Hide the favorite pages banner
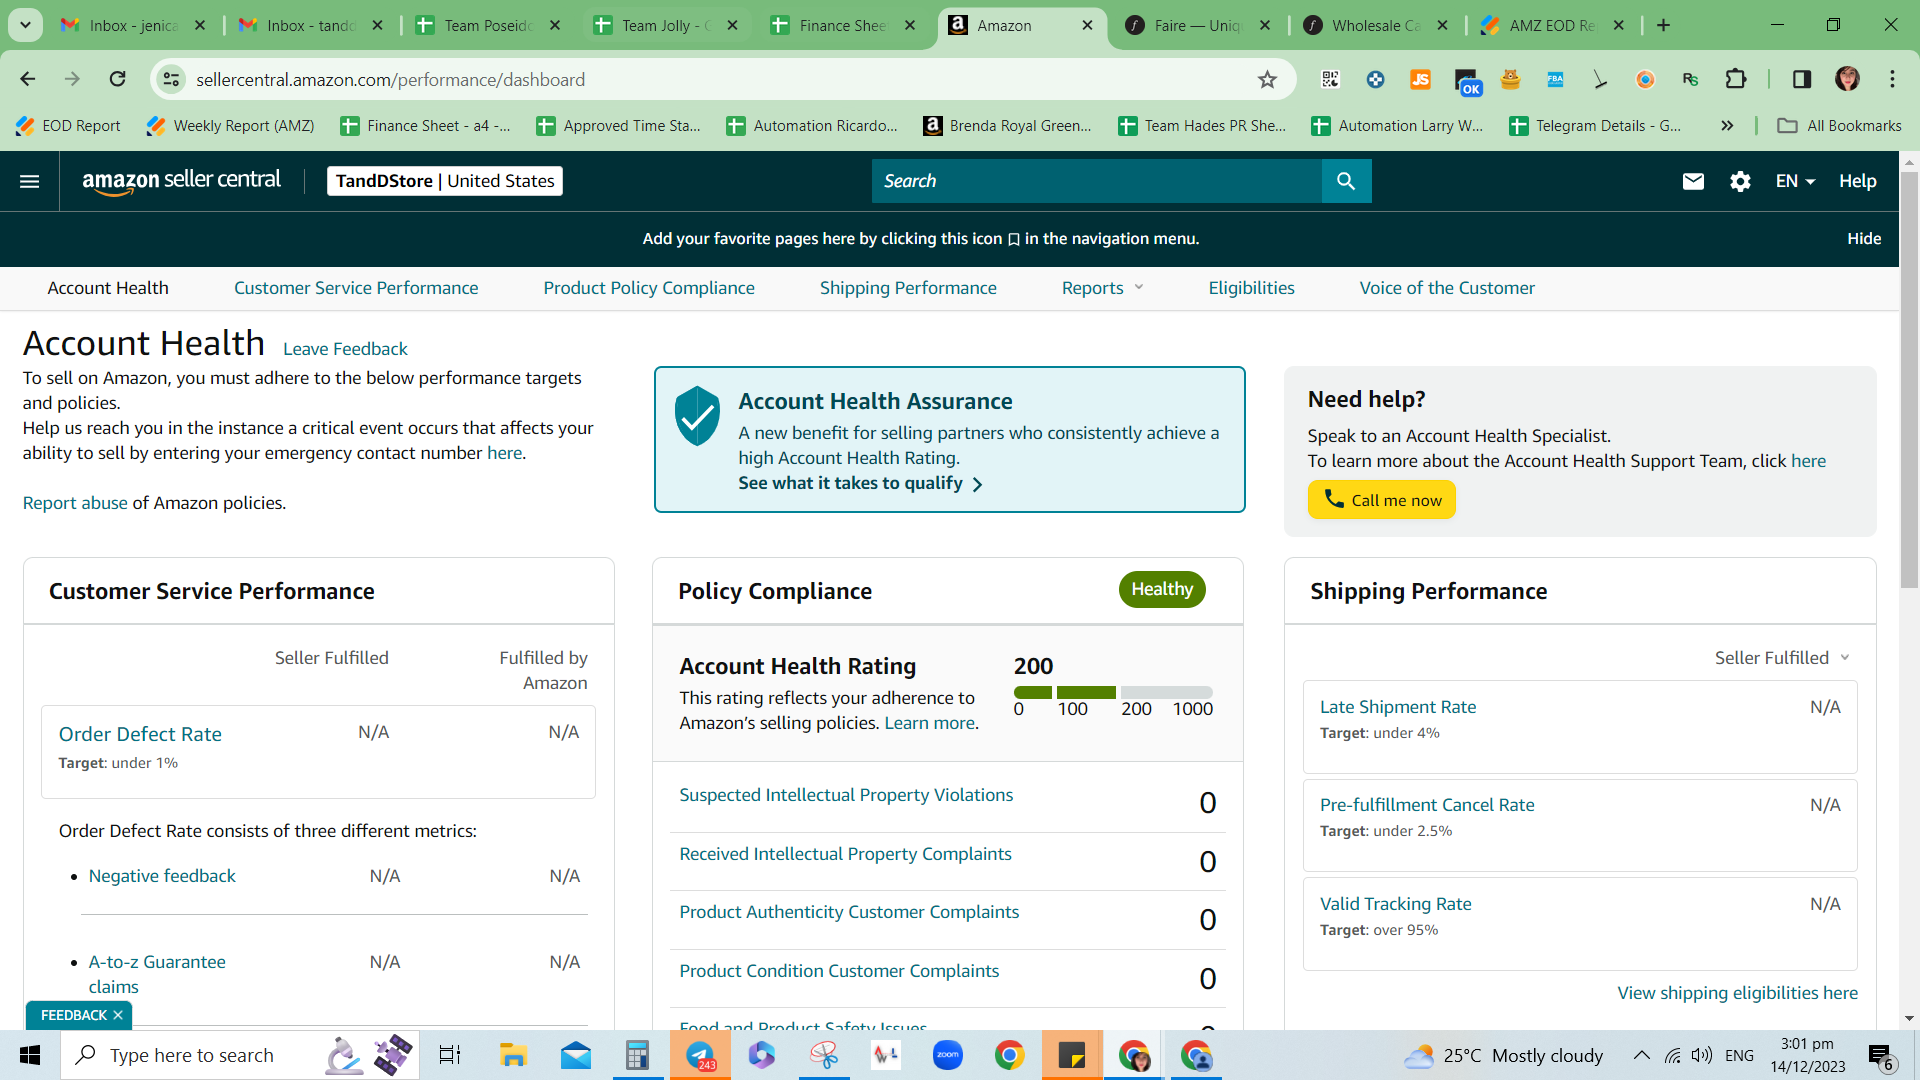 point(1864,238)
